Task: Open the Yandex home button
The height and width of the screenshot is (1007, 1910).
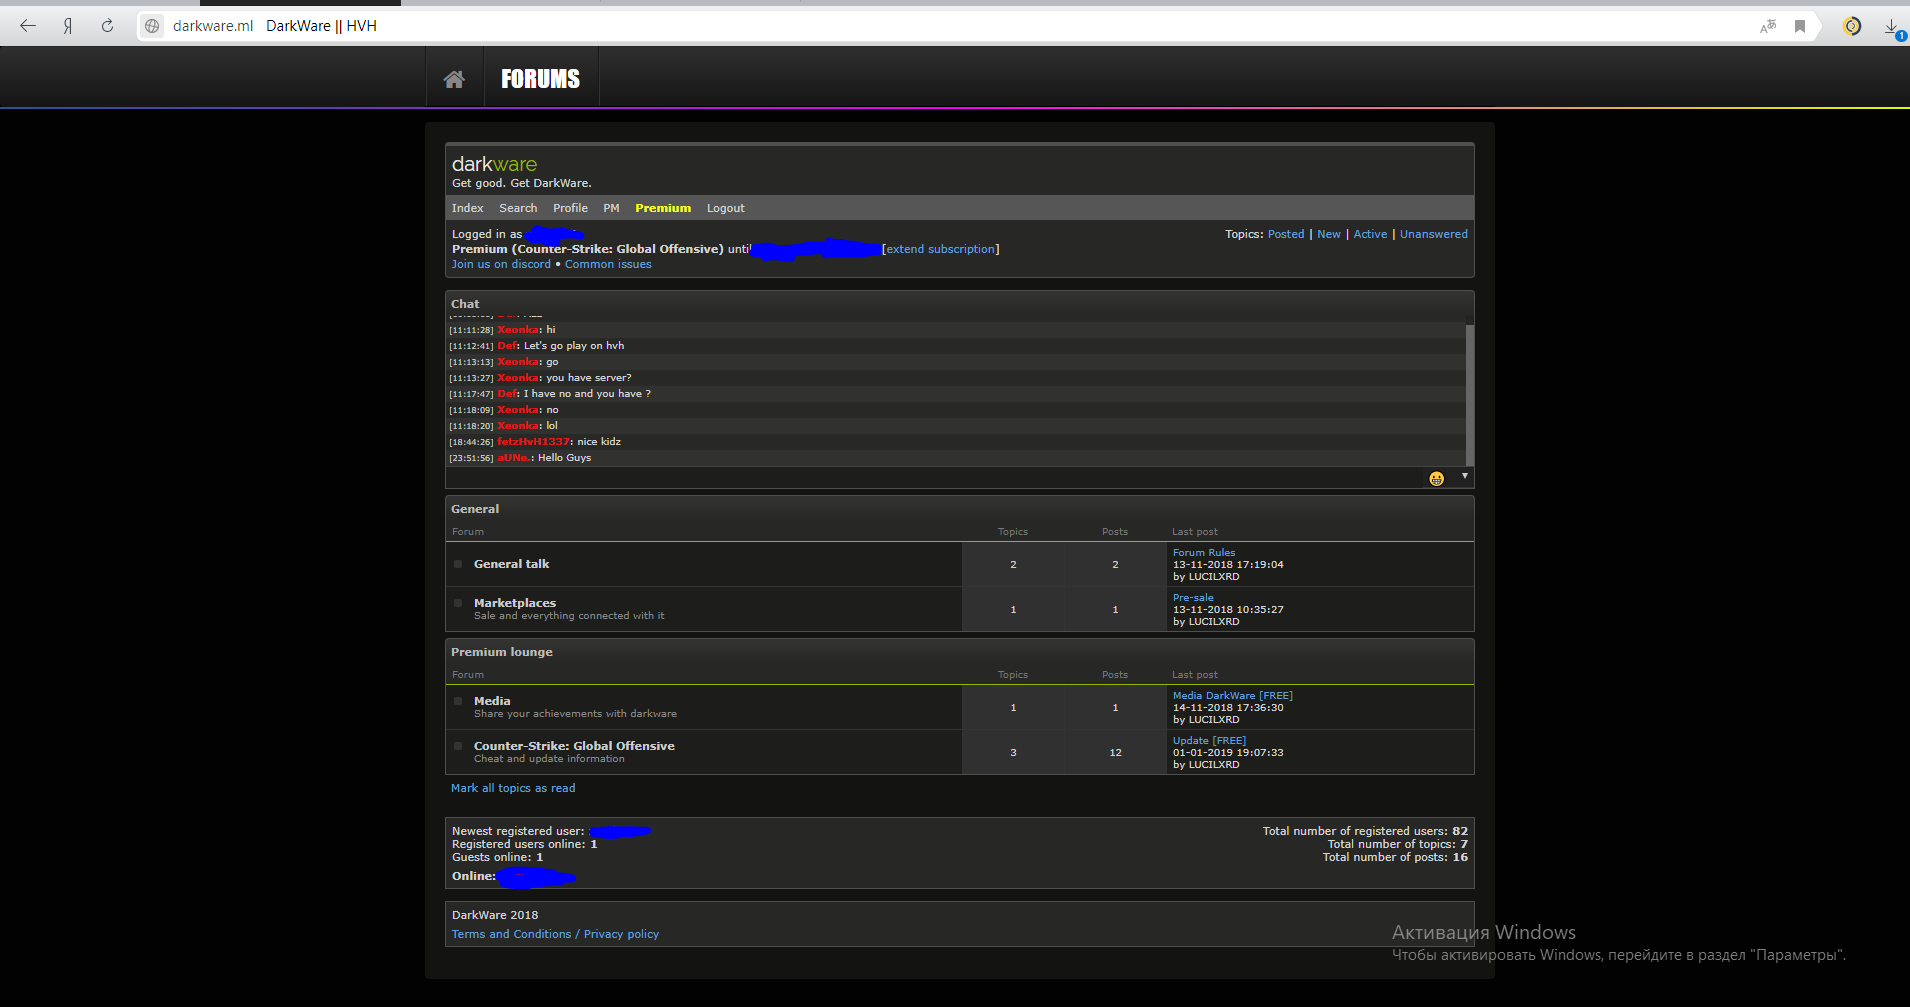Action: coord(68,26)
